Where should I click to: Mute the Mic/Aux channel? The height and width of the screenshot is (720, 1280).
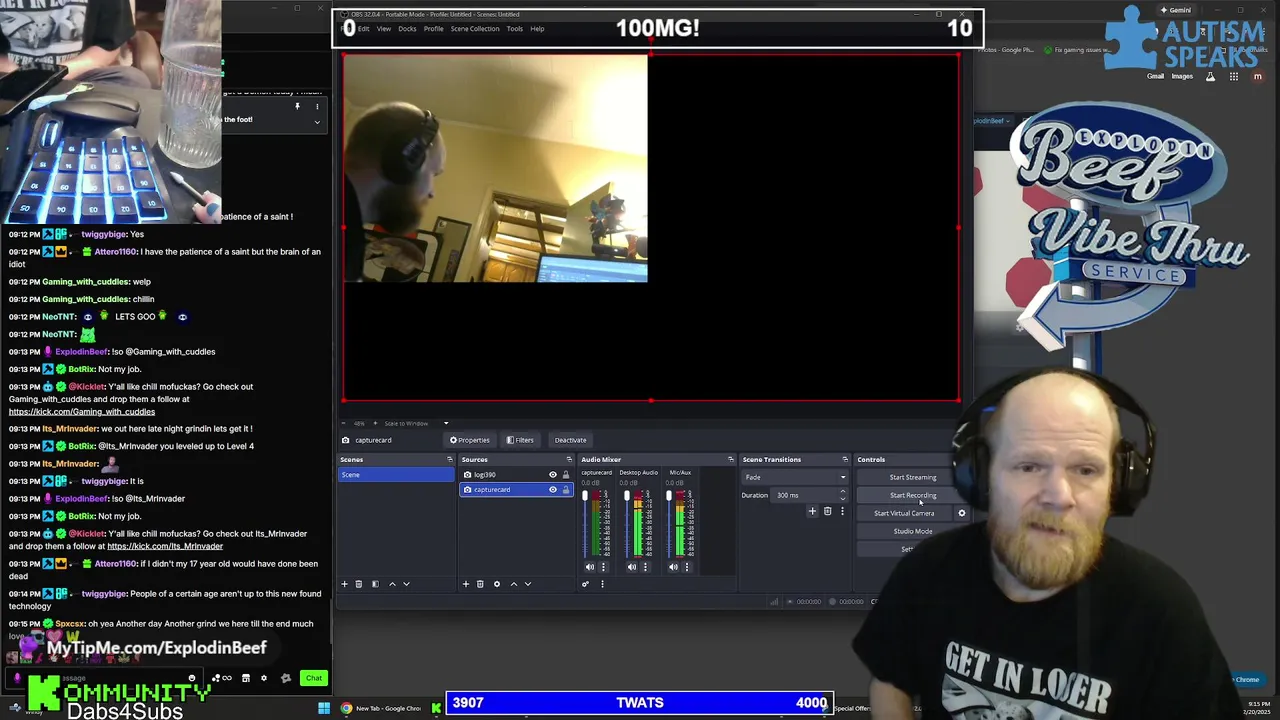click(x=674, y=567)
